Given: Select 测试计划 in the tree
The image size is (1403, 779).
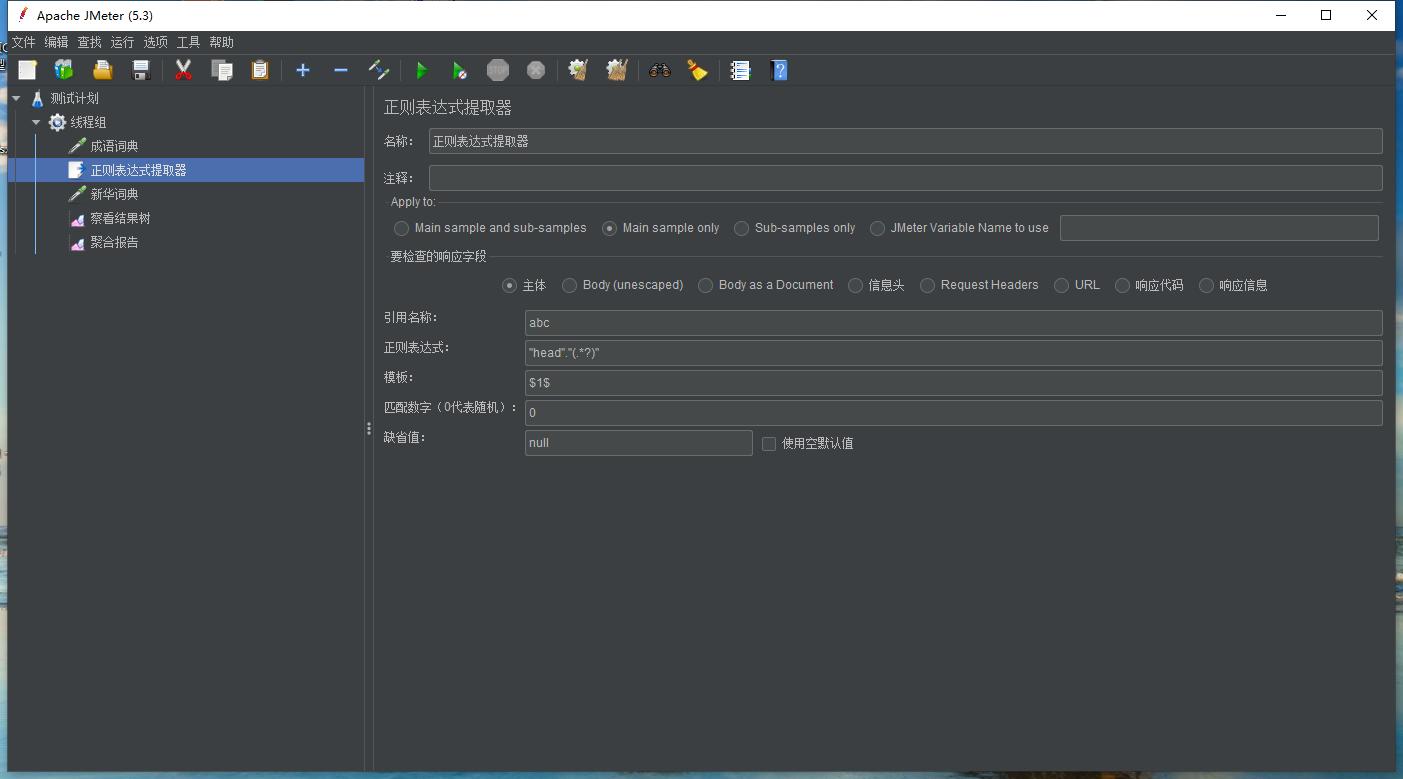Looking at the screenshot, I should (x=74, y=98).
